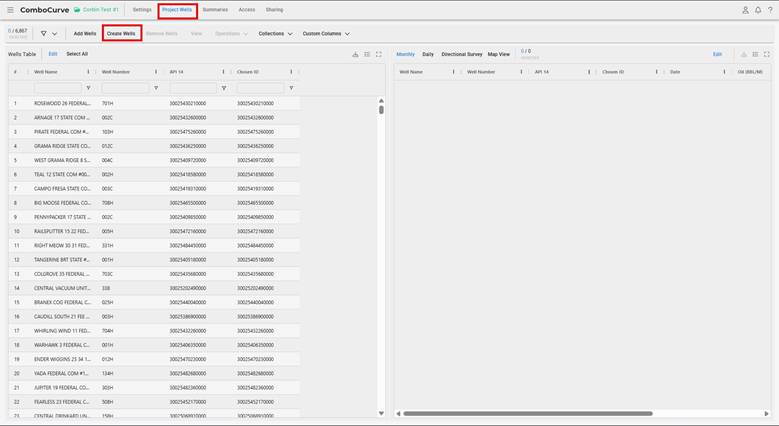Switch to the Summaries tab
Viewport: 779px width, 426px height.
pyautogui.click(x=215, y=10)
